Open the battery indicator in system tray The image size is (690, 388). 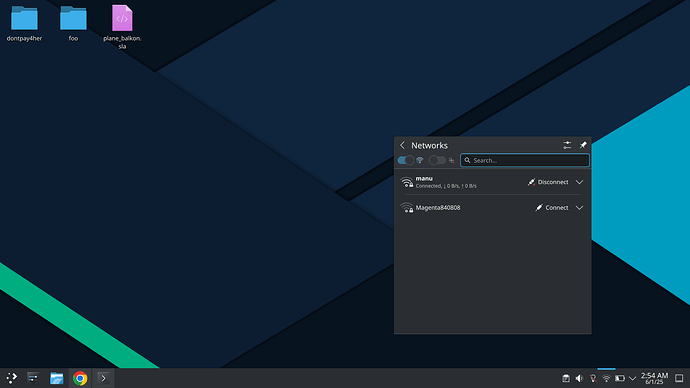[620, 378]
